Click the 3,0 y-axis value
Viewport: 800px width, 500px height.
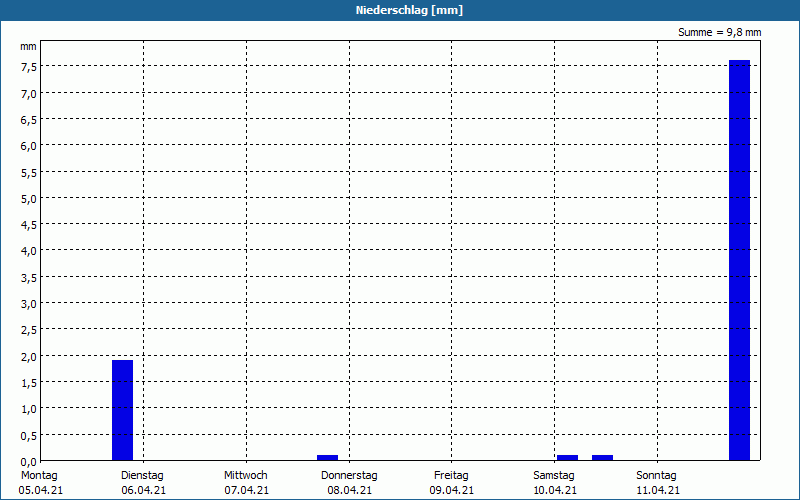tap(29, 304)
